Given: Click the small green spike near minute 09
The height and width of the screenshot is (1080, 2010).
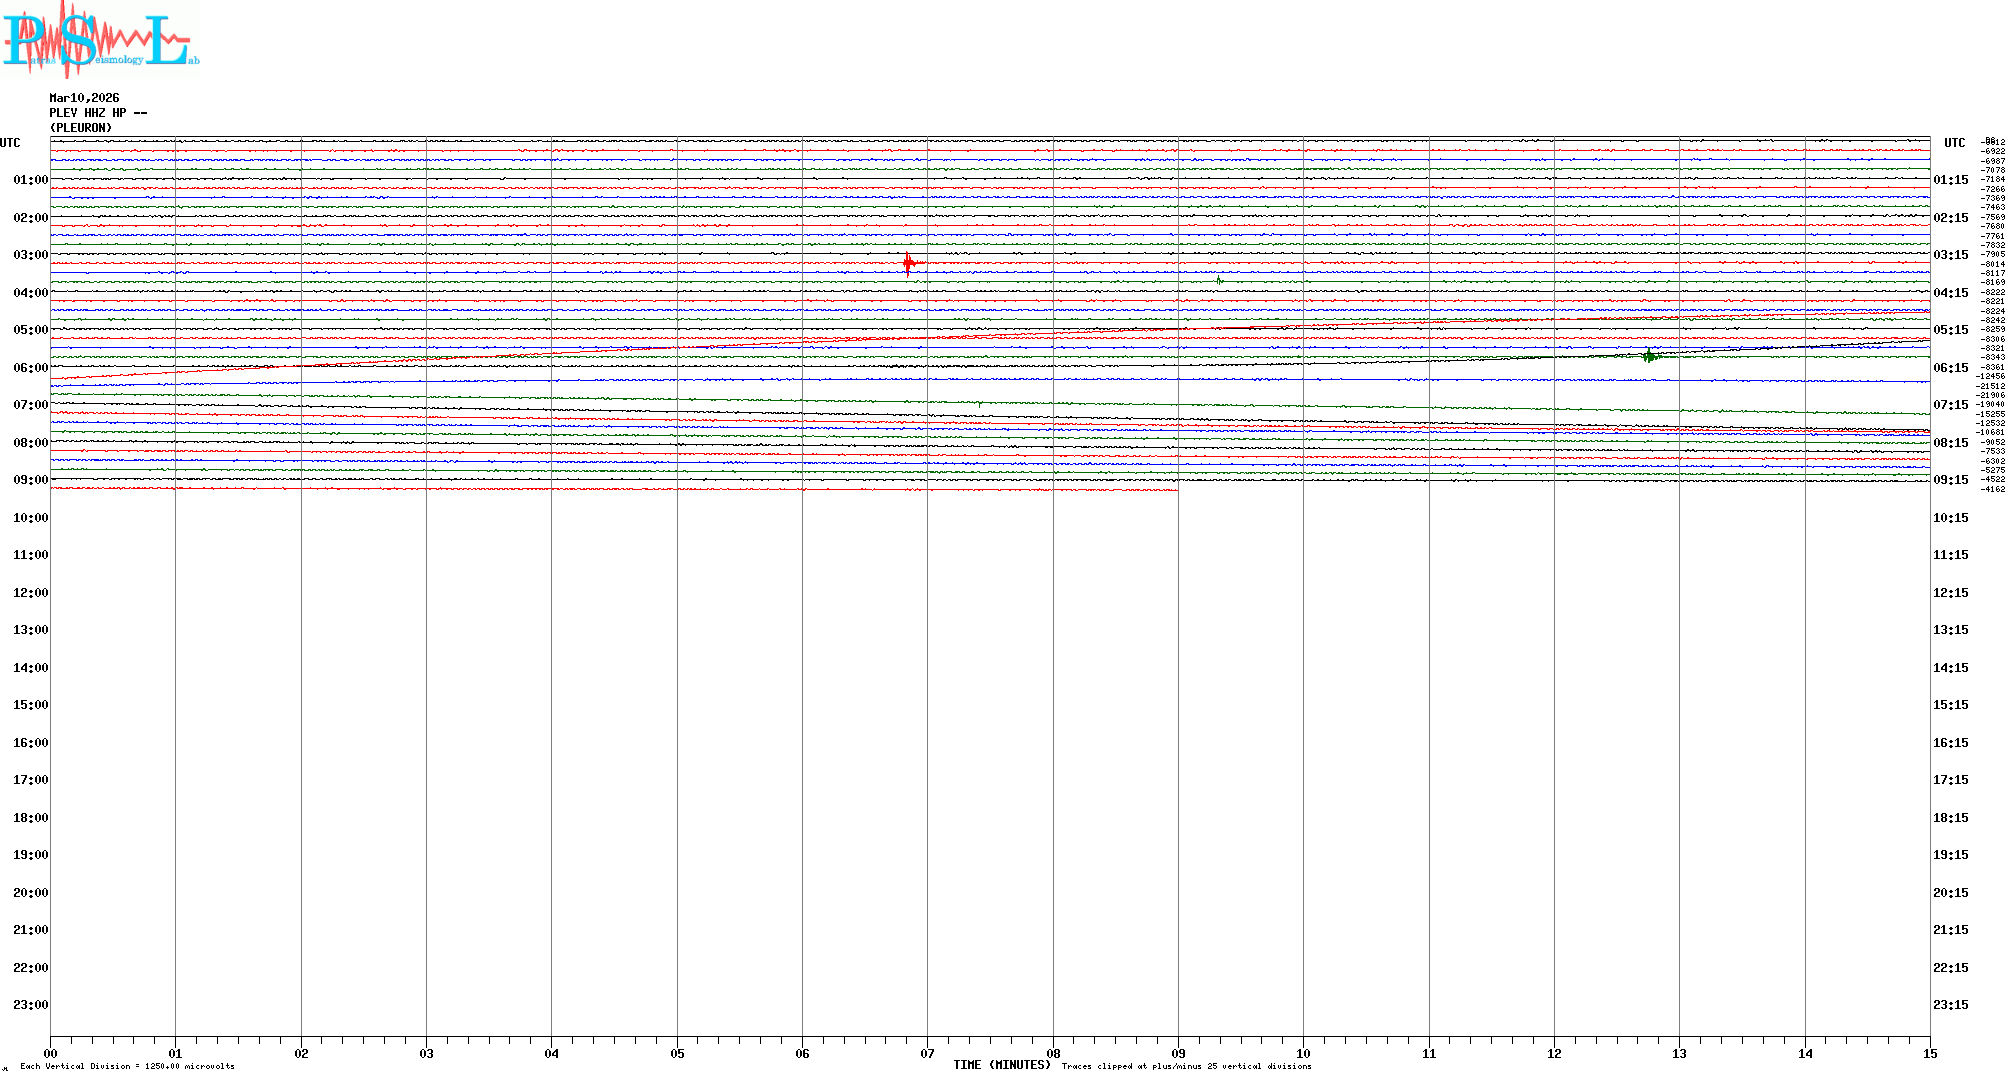Looking at the screenshot, I should click(x=1219, y=281).
